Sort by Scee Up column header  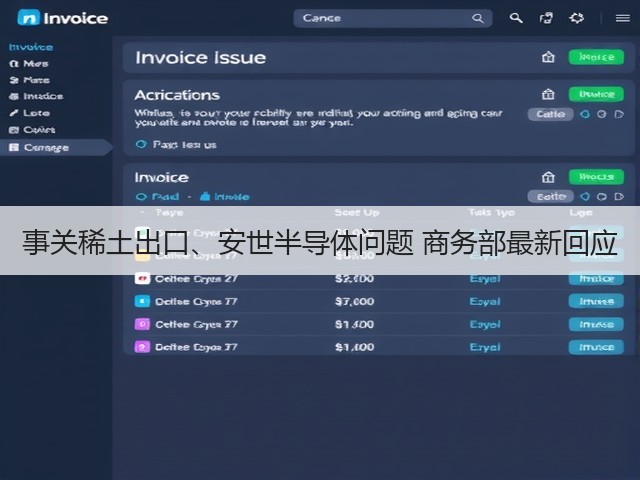coord(357,213)
